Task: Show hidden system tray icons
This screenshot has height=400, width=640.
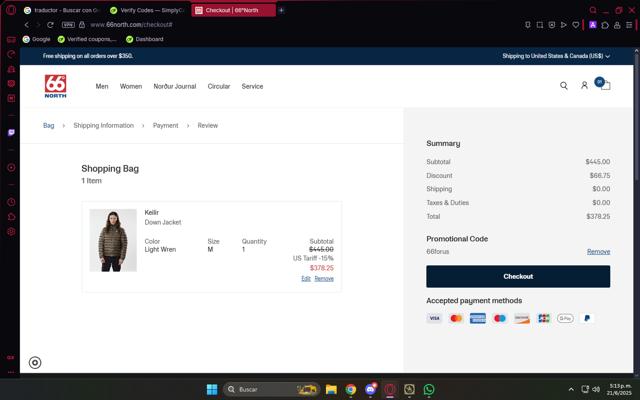Action: (x=571, y=389)
